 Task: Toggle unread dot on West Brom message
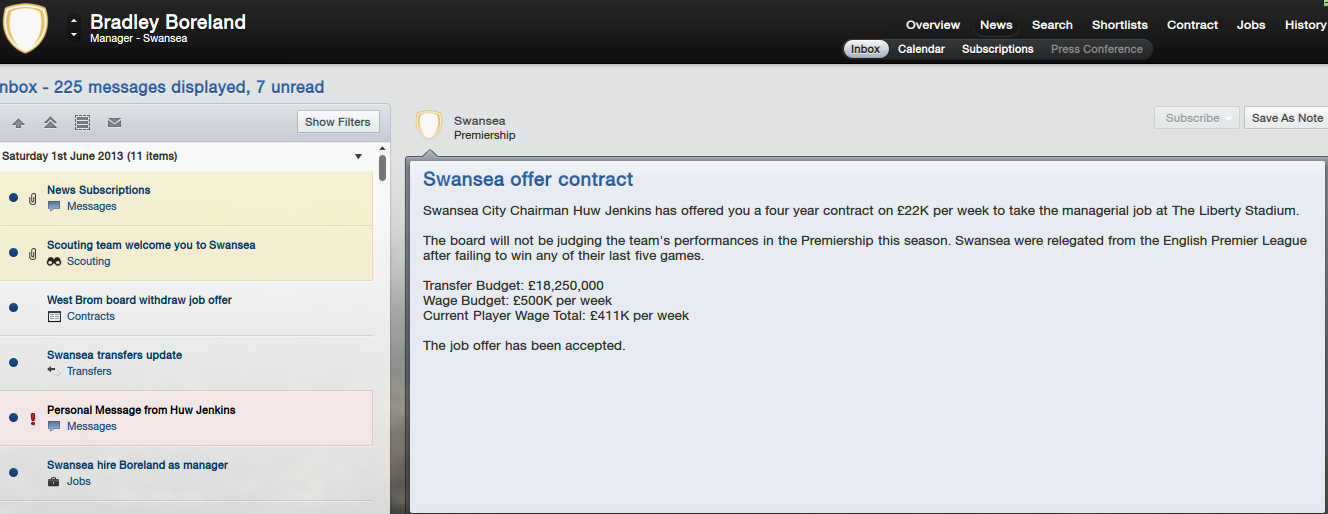13,308
